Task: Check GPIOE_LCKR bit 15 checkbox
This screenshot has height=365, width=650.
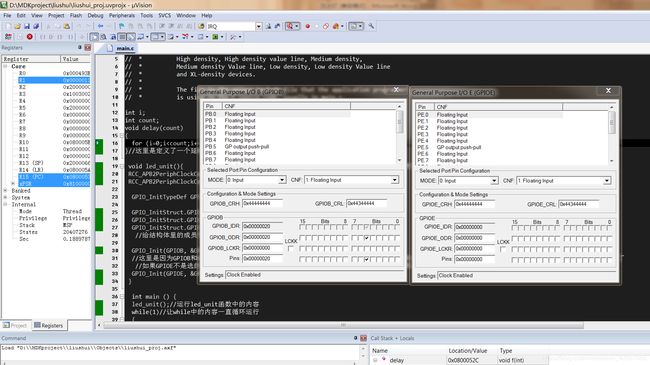Action: pos(514,250)
